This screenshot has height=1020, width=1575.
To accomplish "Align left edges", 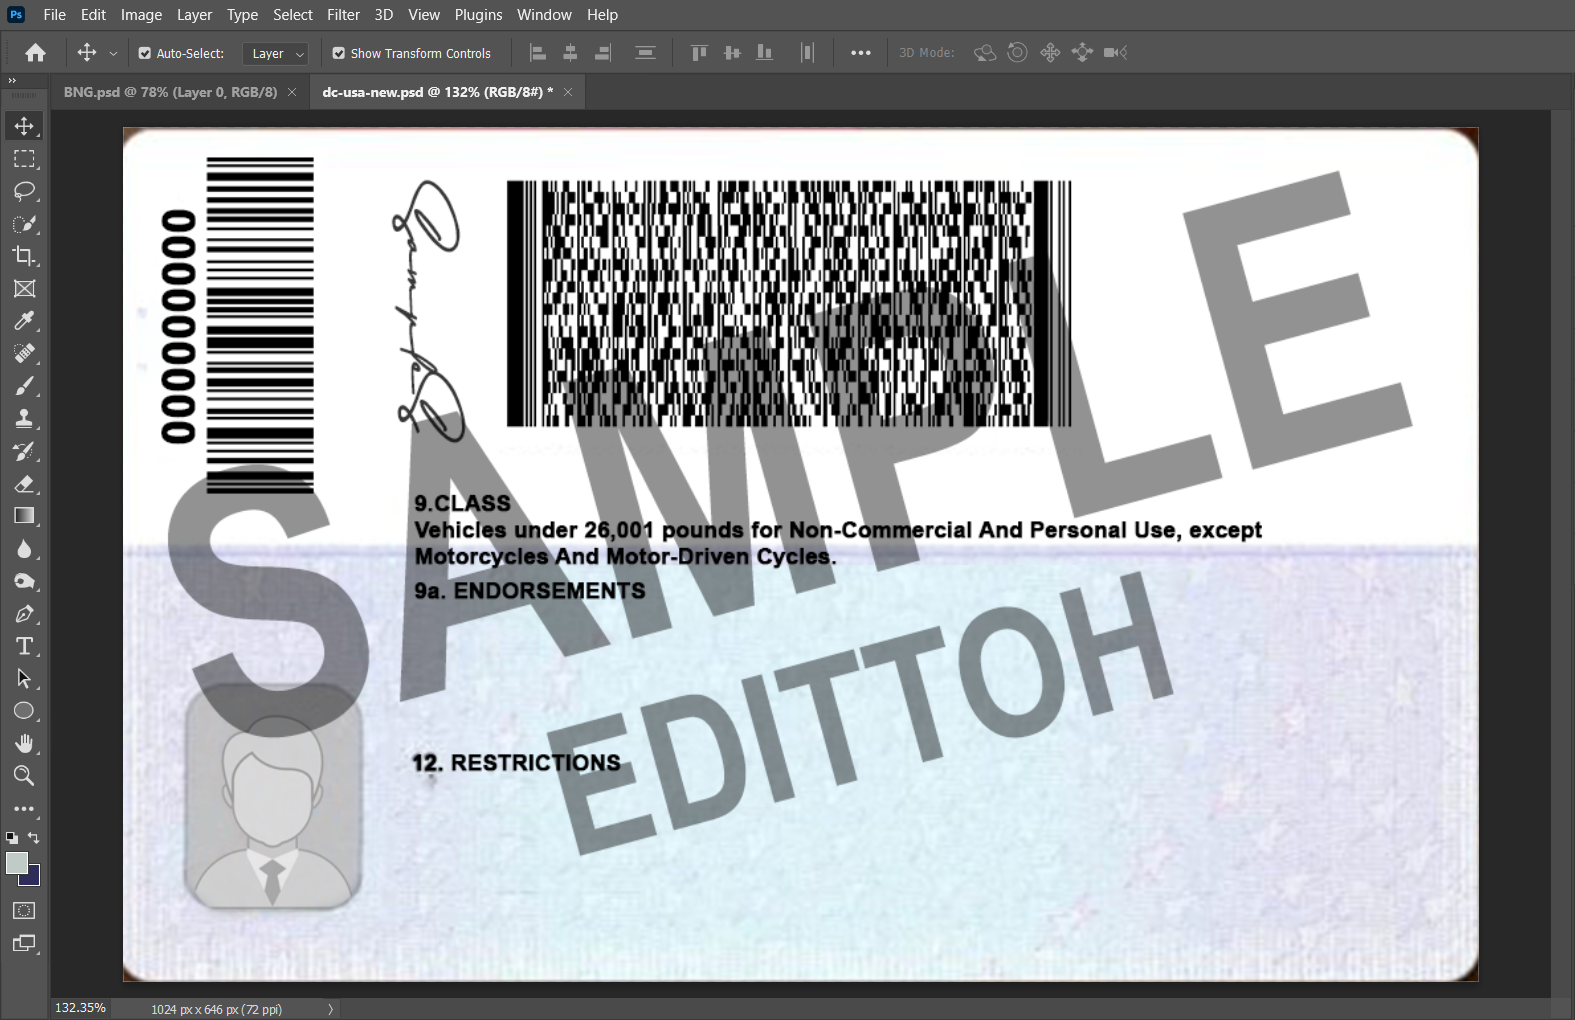I will pos(538,53).
